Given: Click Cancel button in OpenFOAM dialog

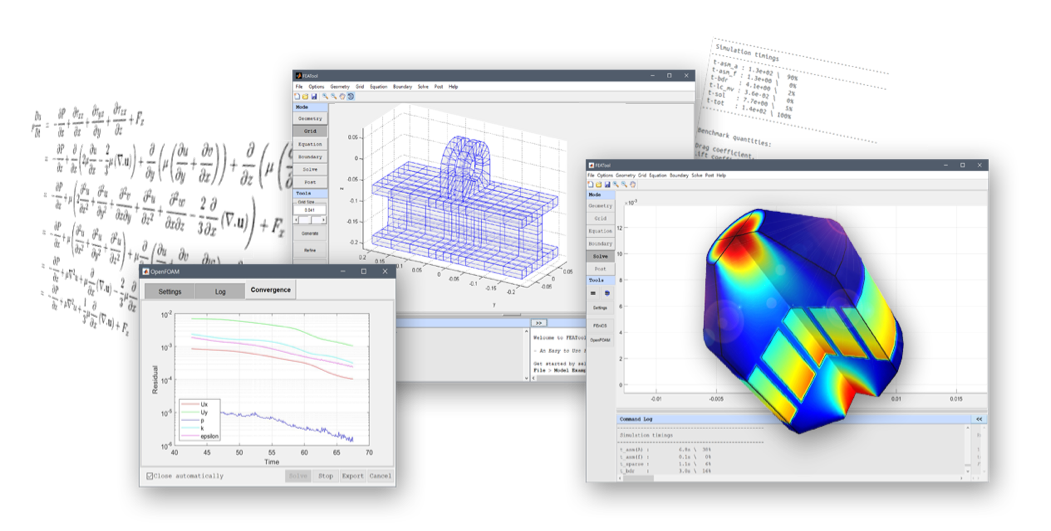Looking at the screenshot, I should tap(380, 476).
